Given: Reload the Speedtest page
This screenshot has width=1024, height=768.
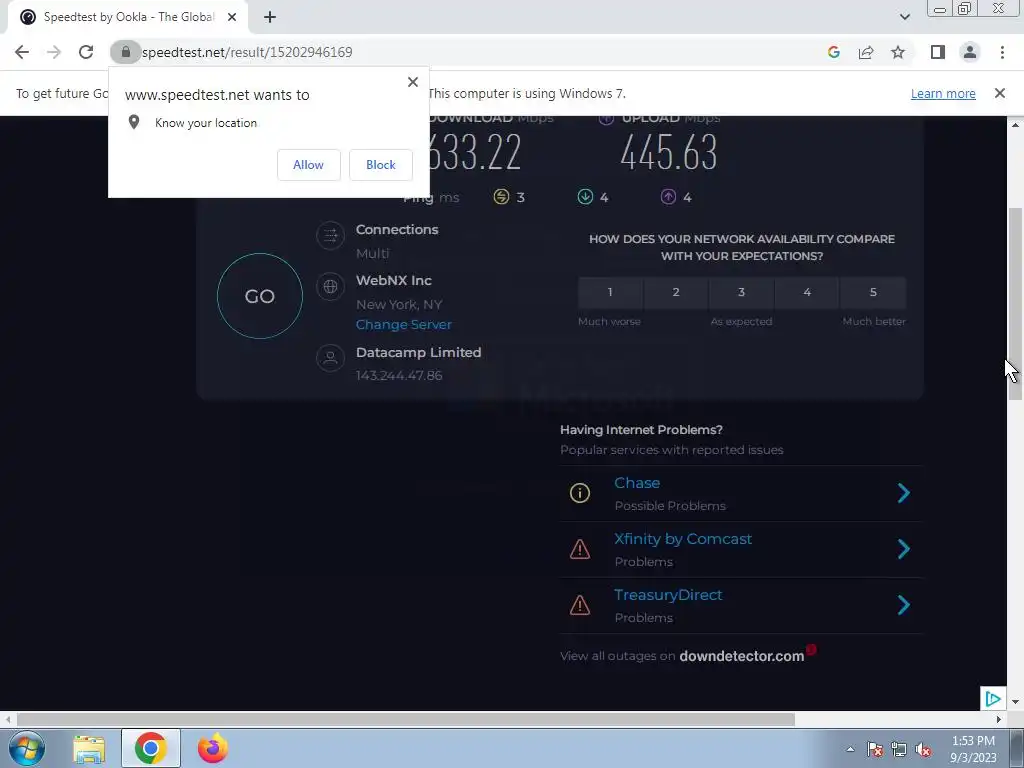Looking at the screenshot, I should point(86,52).
